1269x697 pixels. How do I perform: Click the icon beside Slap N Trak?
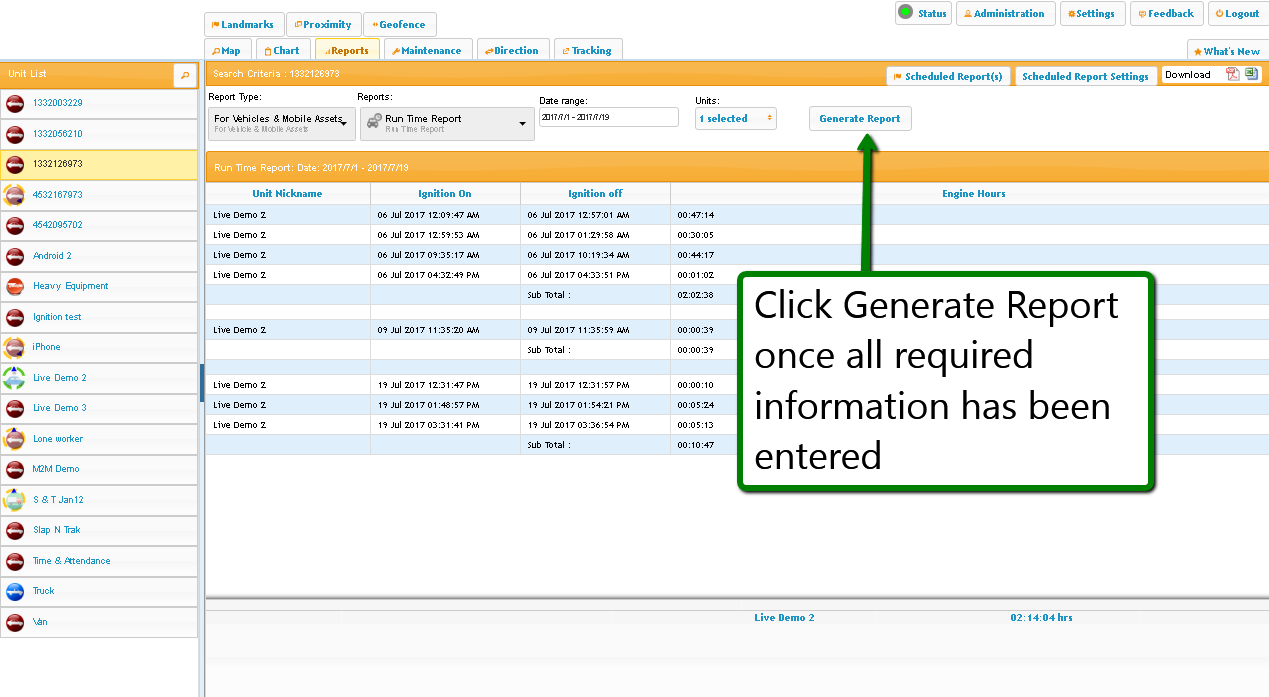point(15,530)
